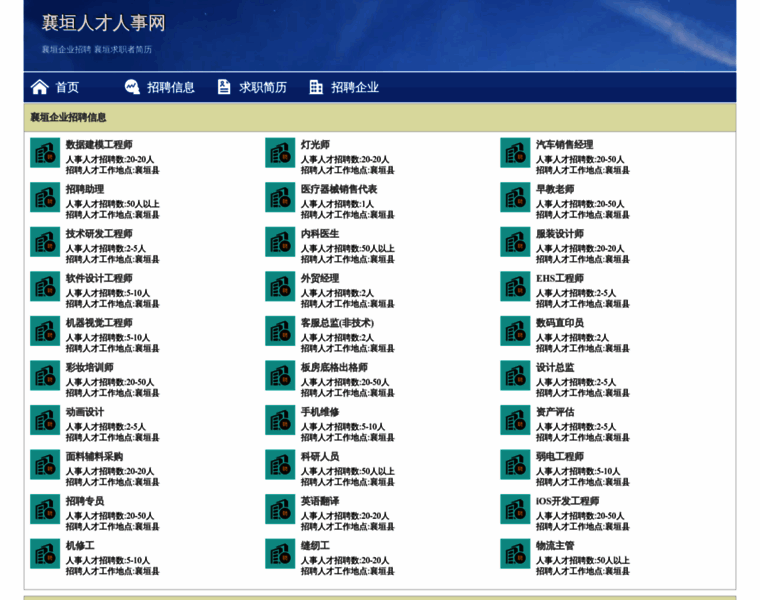Open the 英语翻译 job listing
Viewport: 760px width, 600px height.
[x=320, y=501]
